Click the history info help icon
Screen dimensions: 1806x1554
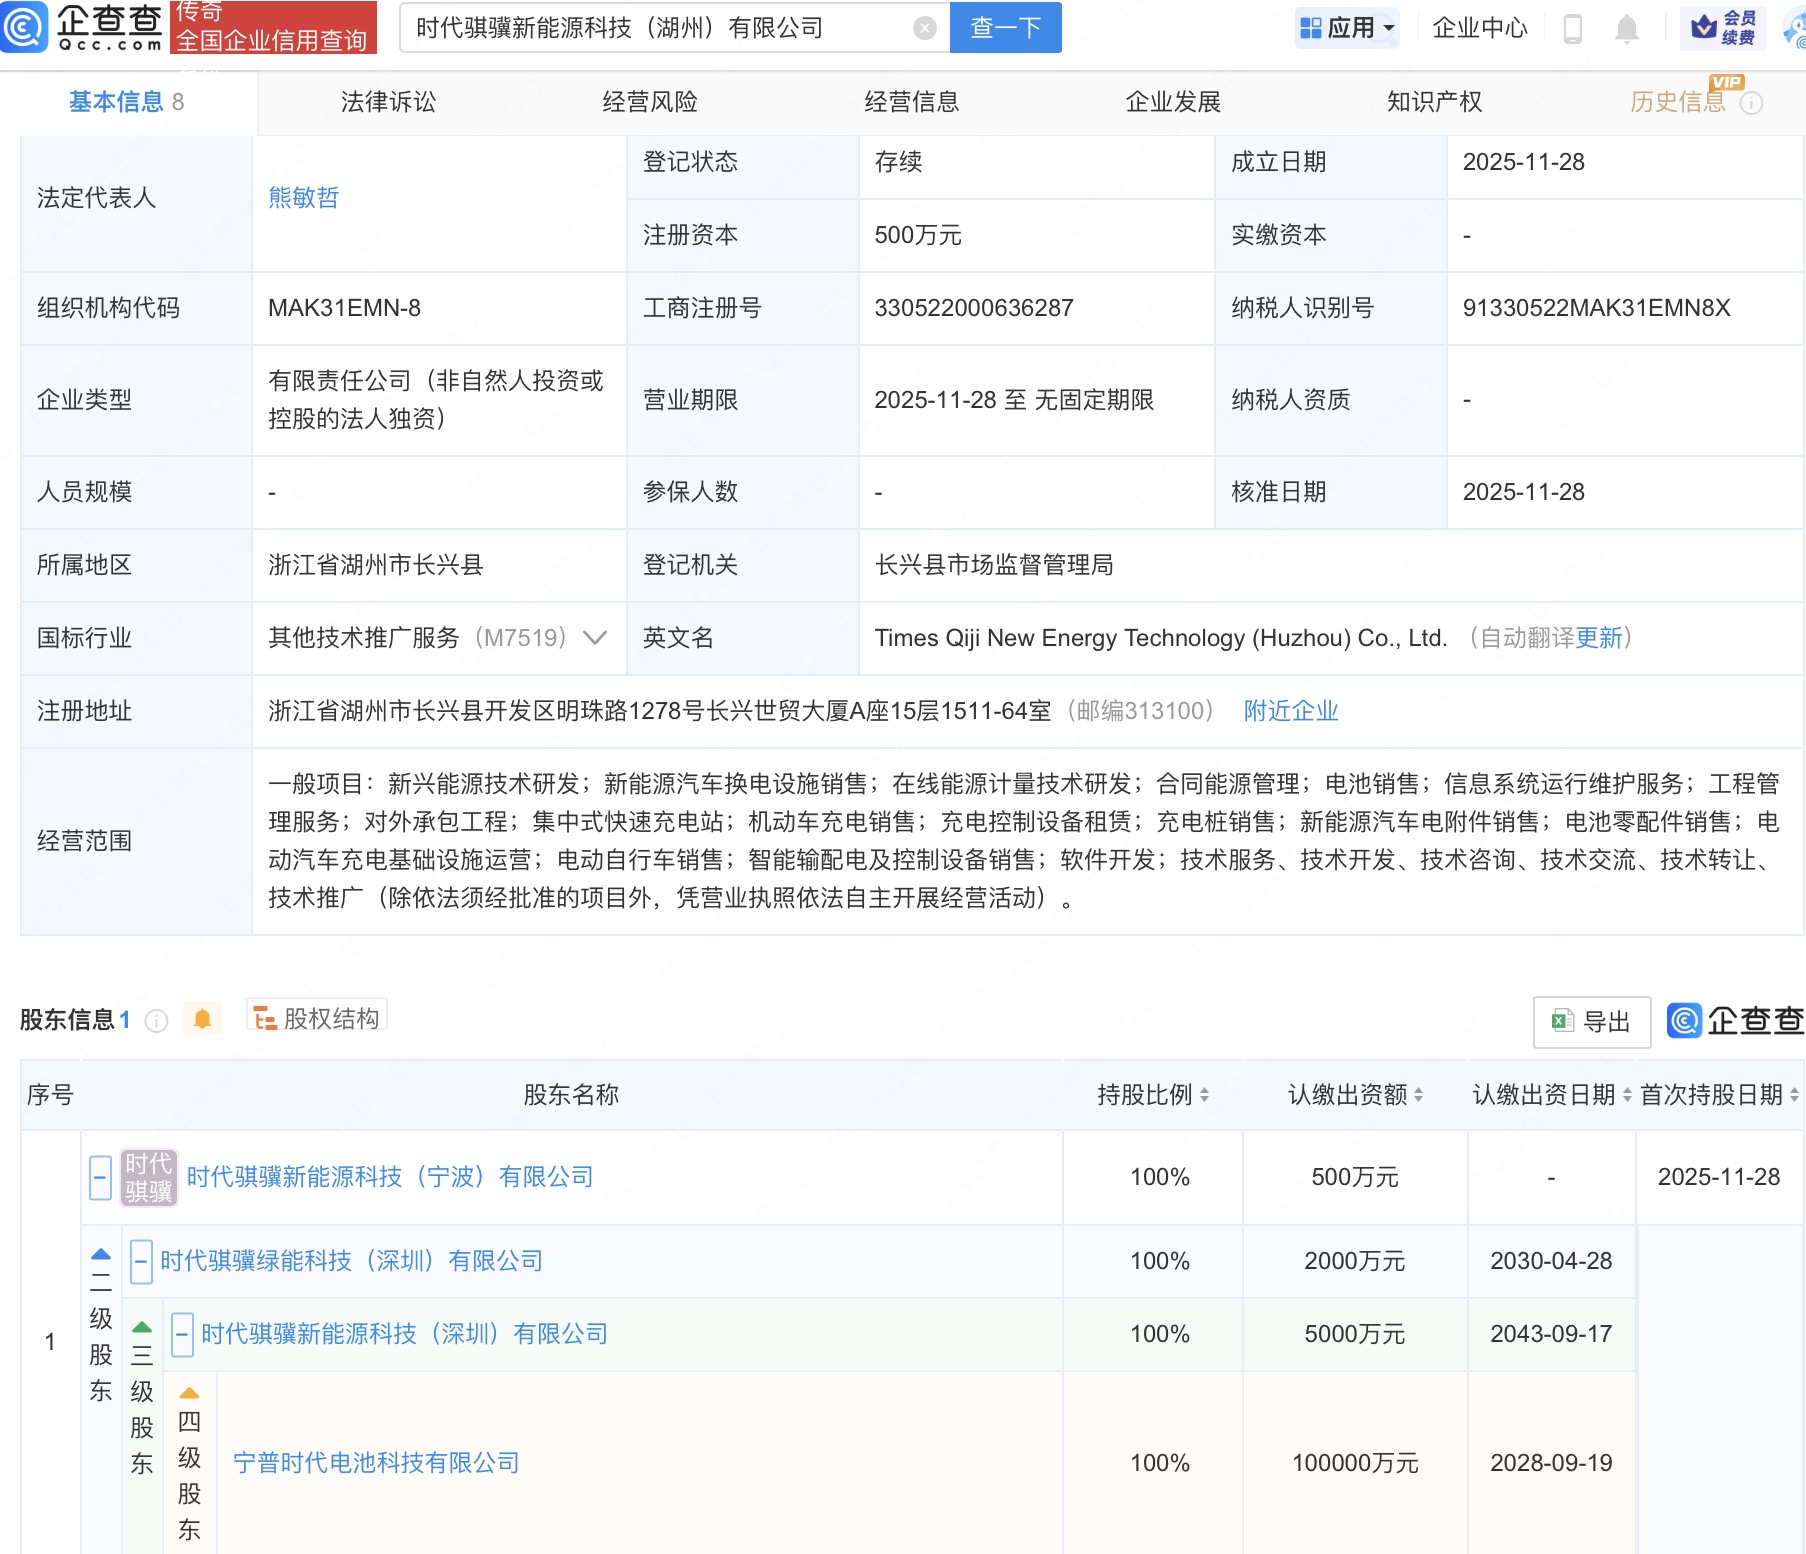(x=1751, y=103)
